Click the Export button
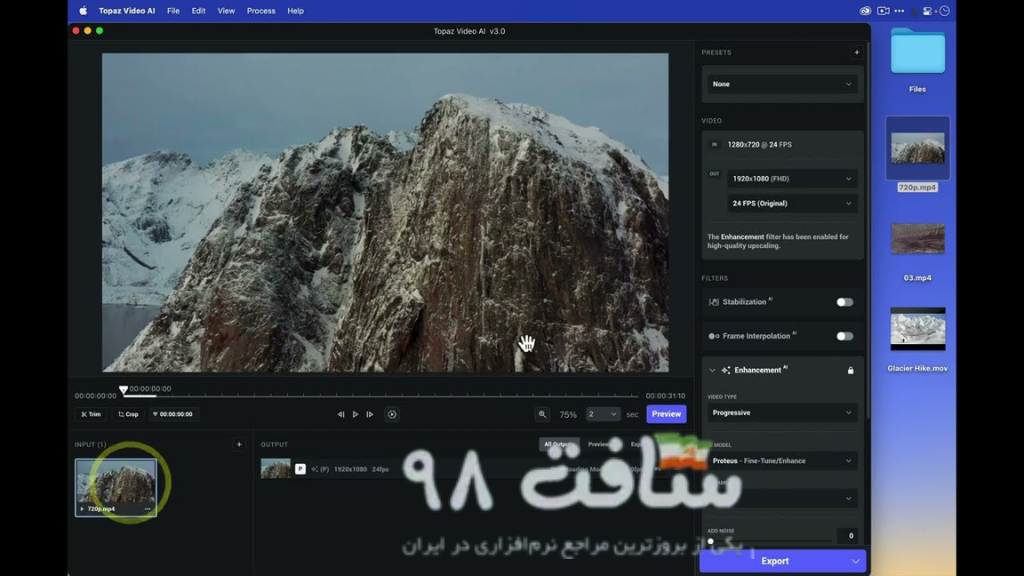Screen dimensions: 1024x576 coord(775,561)
